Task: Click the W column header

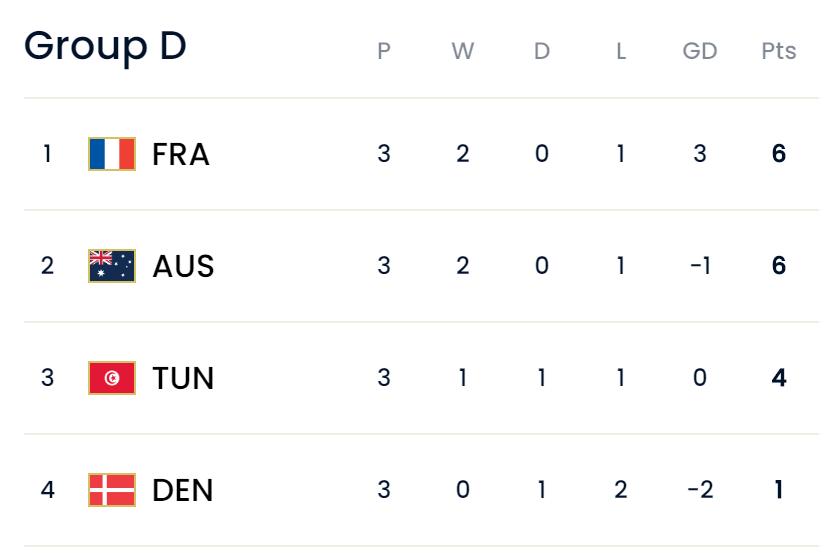Action: [462, 51]
